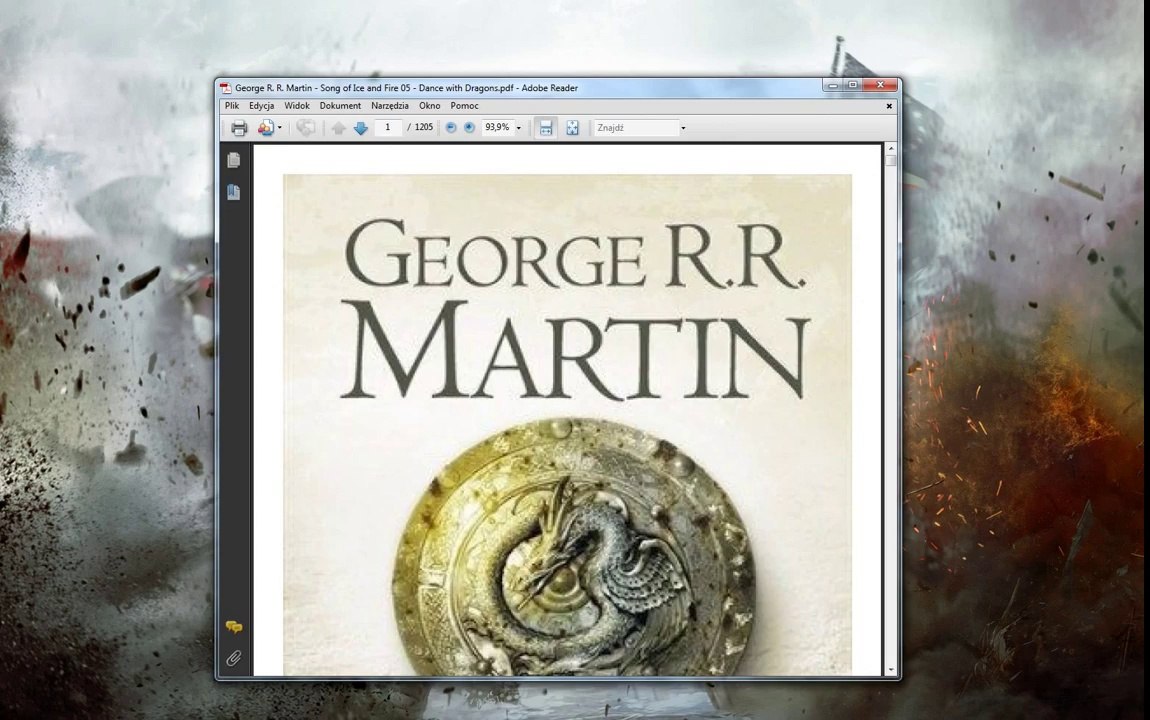
Task: Click the GEORGE R.R. text on cover
Action: click(x=575, y=253)
